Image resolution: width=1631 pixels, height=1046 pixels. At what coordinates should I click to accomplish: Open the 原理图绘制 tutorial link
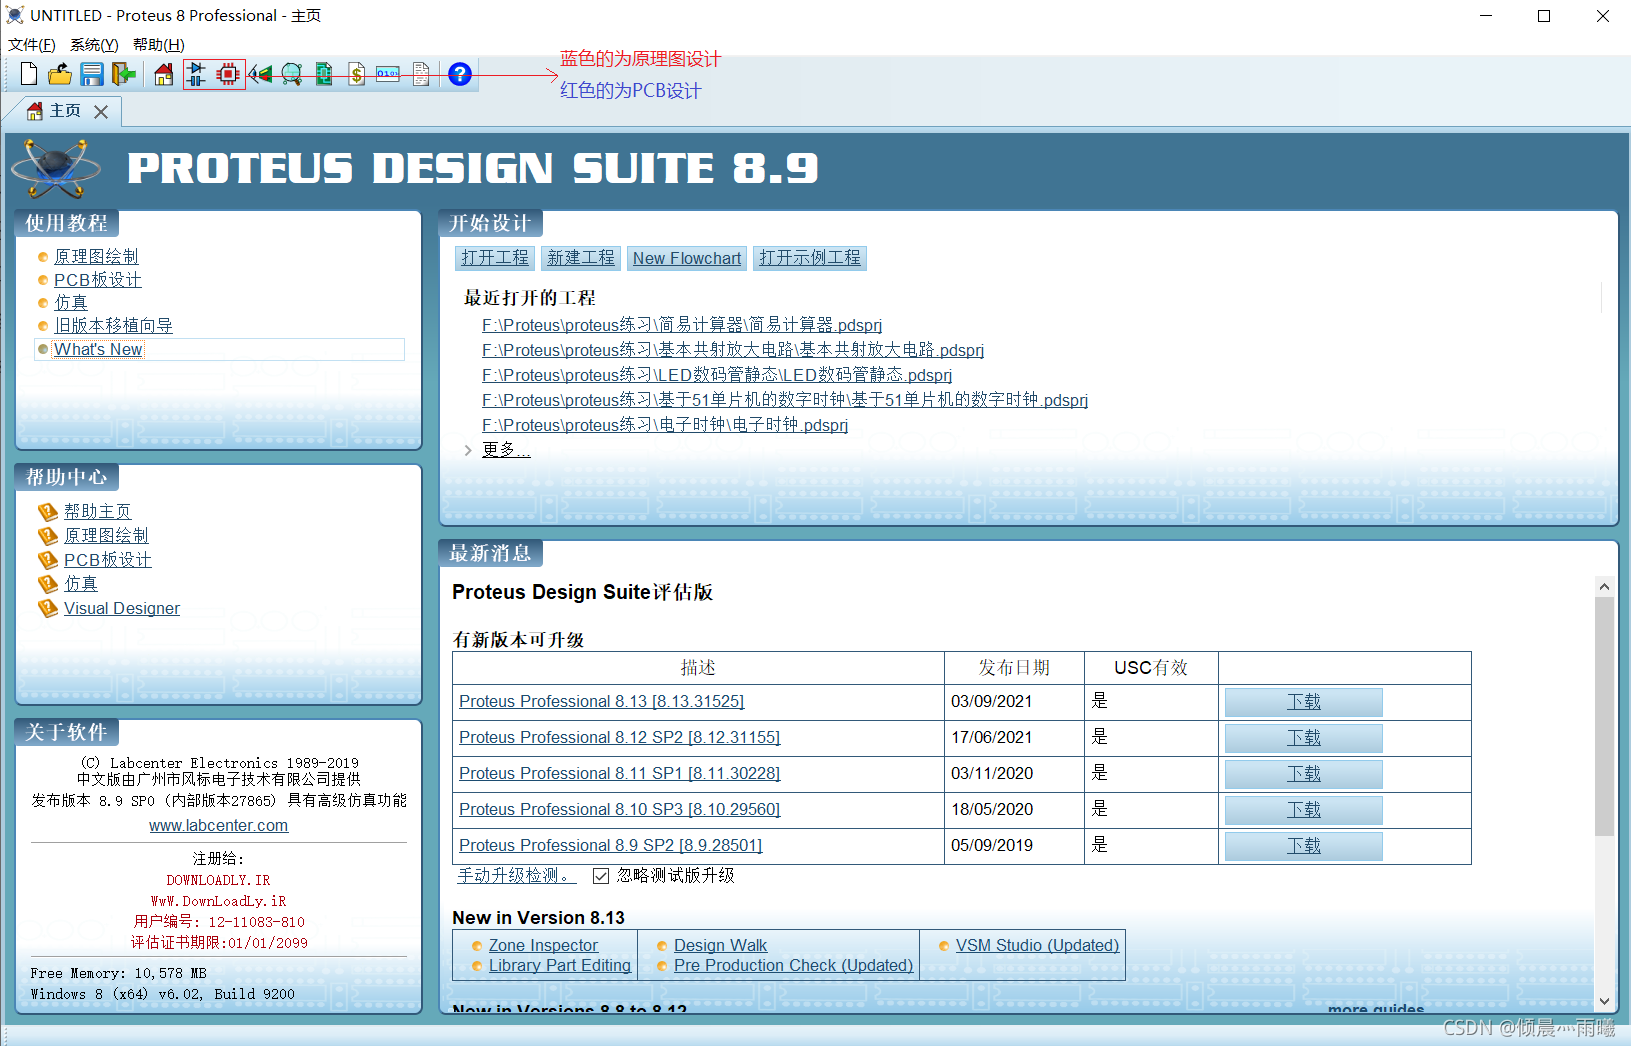[x=96, y=257]
